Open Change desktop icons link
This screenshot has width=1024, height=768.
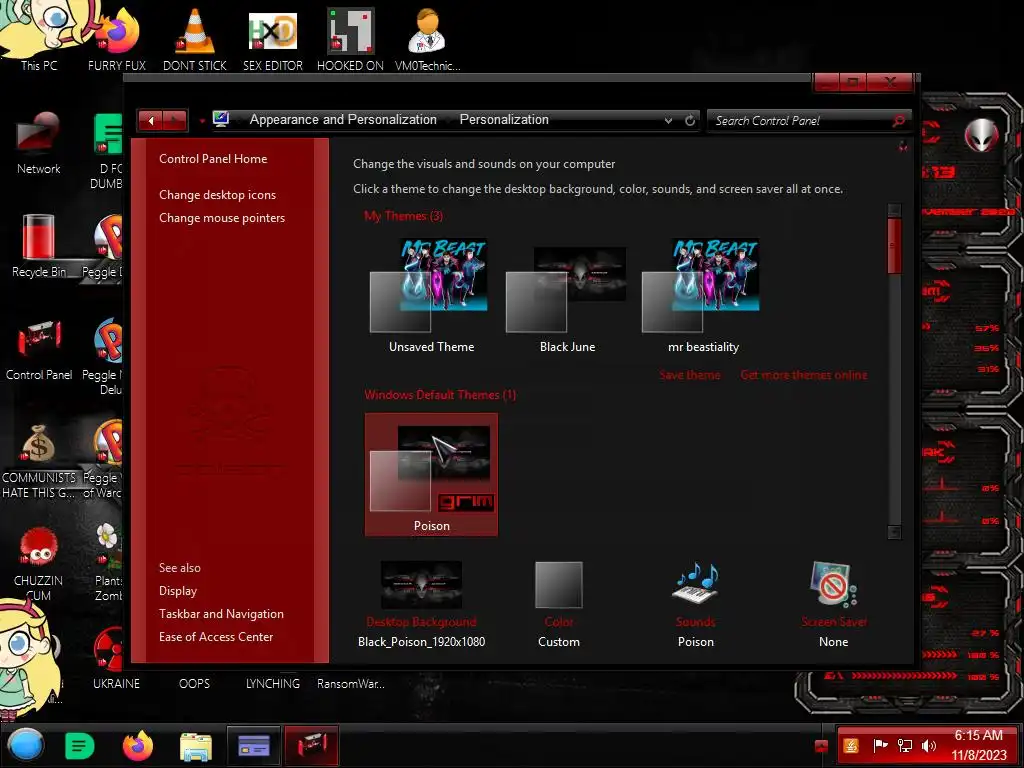click(217, 195)
